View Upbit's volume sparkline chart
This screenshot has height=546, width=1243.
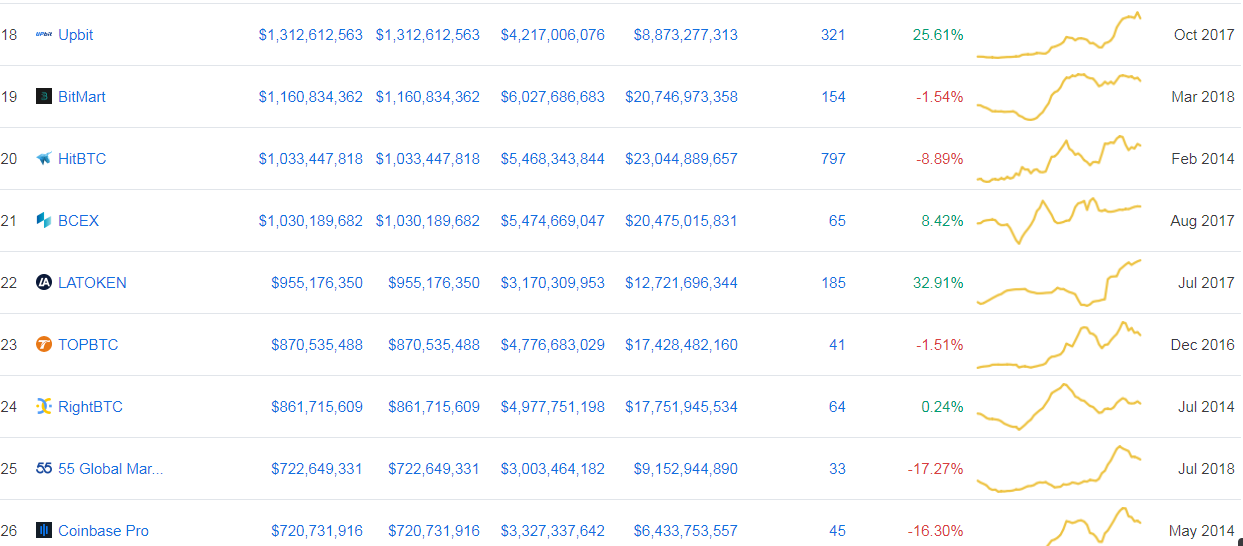1059,35
